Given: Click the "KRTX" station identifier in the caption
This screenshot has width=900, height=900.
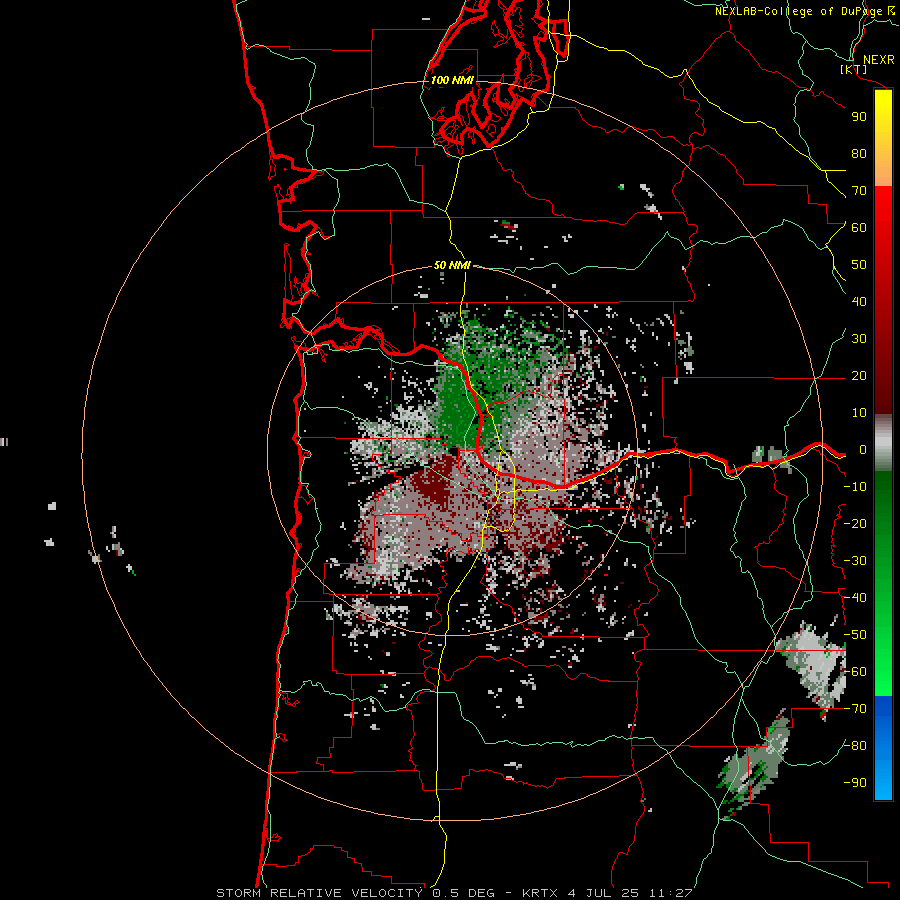Looking at the screenshot, I should click(540, 893).
